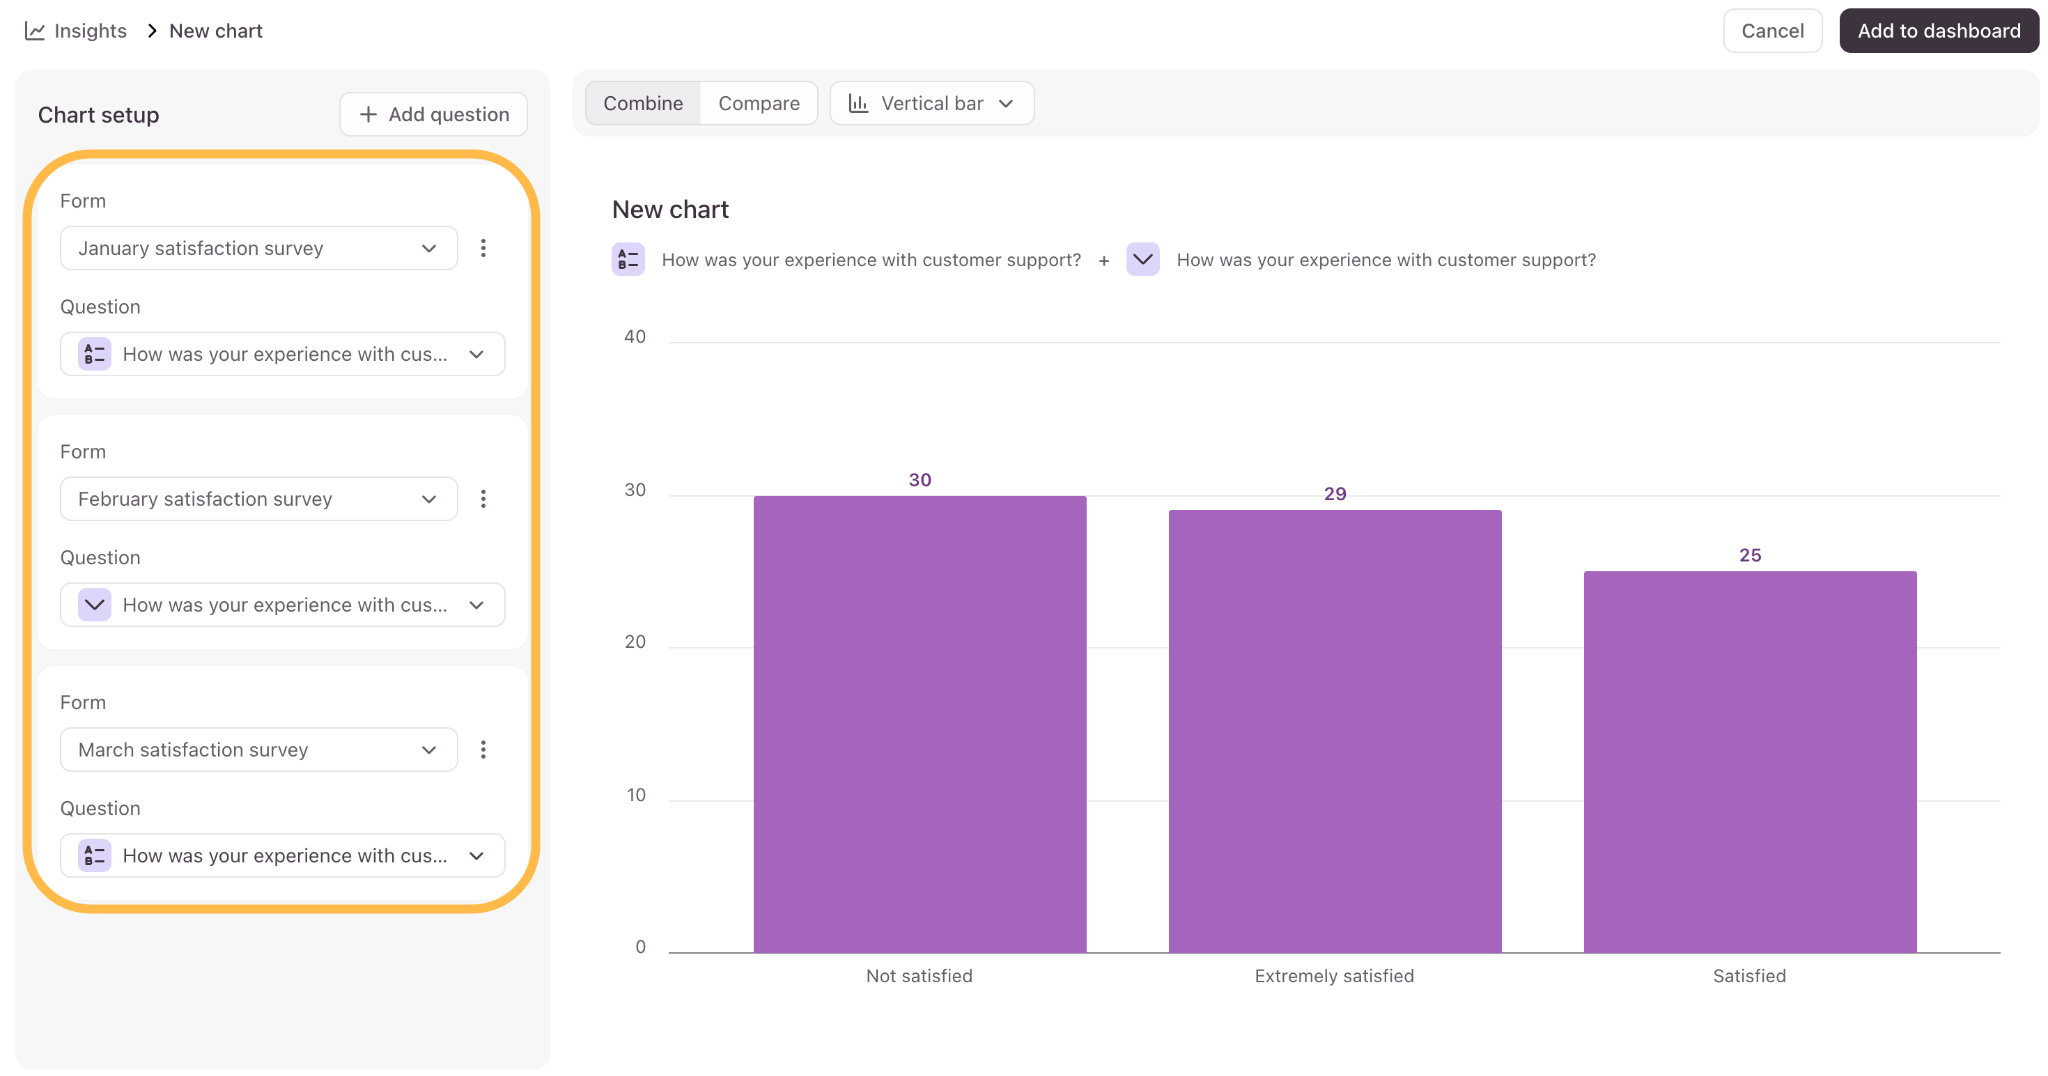Image resolution: width=2048 pixels, height=1076 pixels.
Task: Switch to Compare mode
Action: (759, 103)
